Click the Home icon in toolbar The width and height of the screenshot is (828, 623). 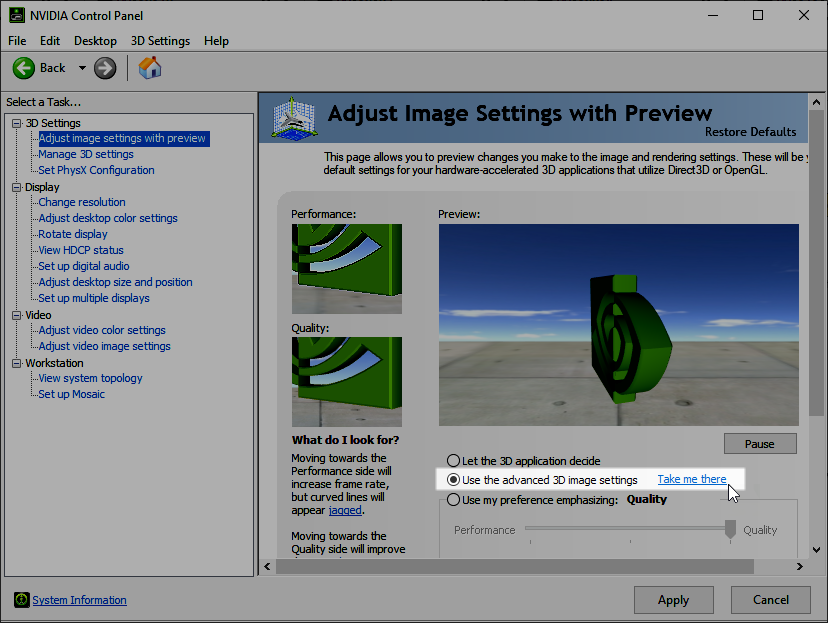[x=150, y=68]
